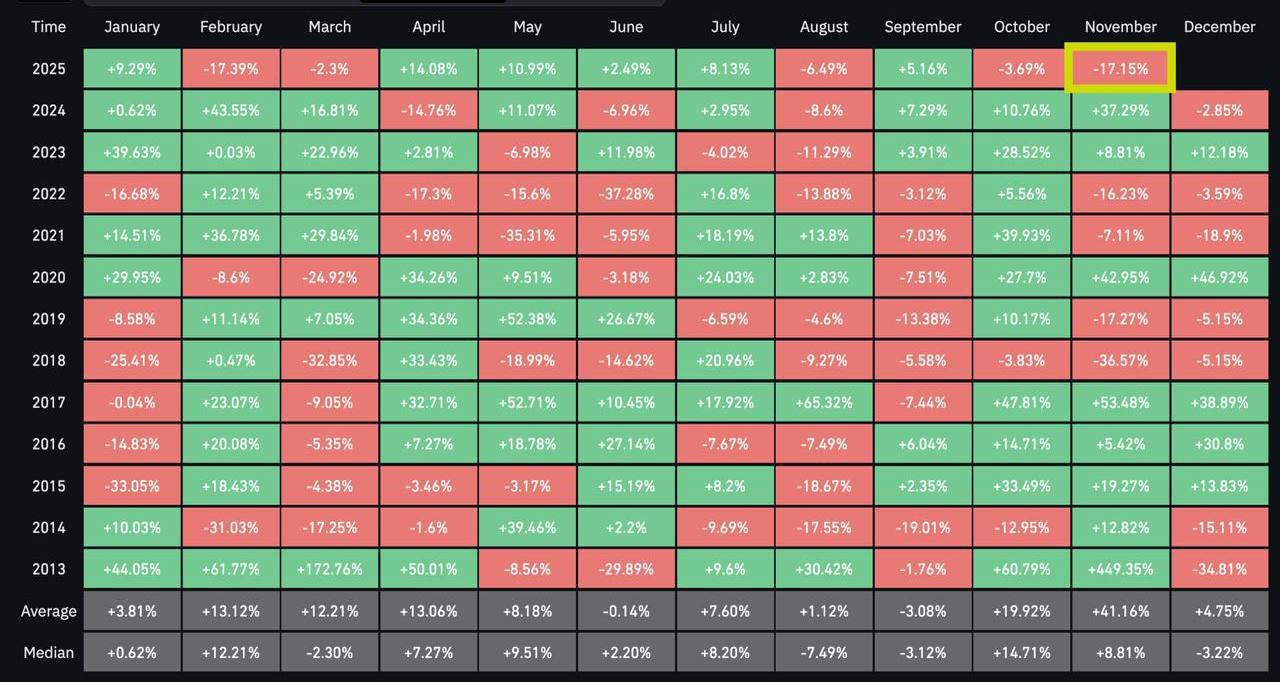Image resolution: width=1280 pixels, height=682 pixels.
Task: Click the +65.32% cell for August 2017
Action: (824, 402)
